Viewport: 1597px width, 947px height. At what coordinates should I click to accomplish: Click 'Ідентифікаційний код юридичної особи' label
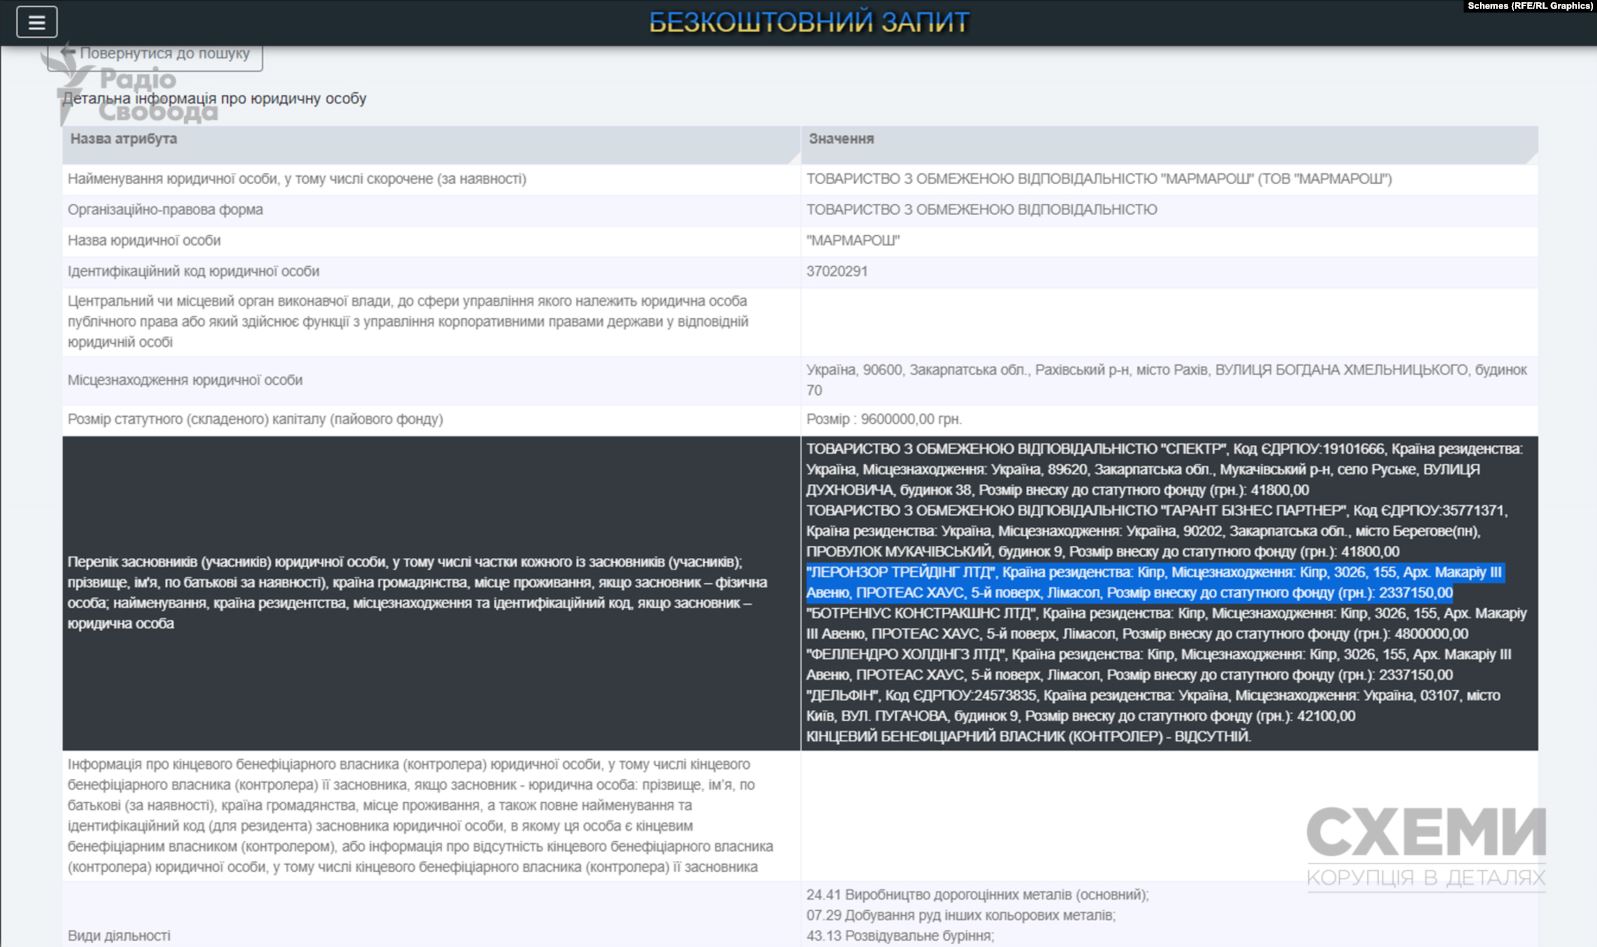pos(193,272)
